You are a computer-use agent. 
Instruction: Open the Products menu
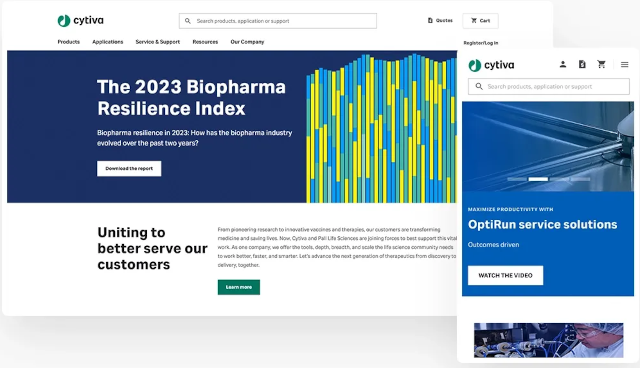[69, 42]
